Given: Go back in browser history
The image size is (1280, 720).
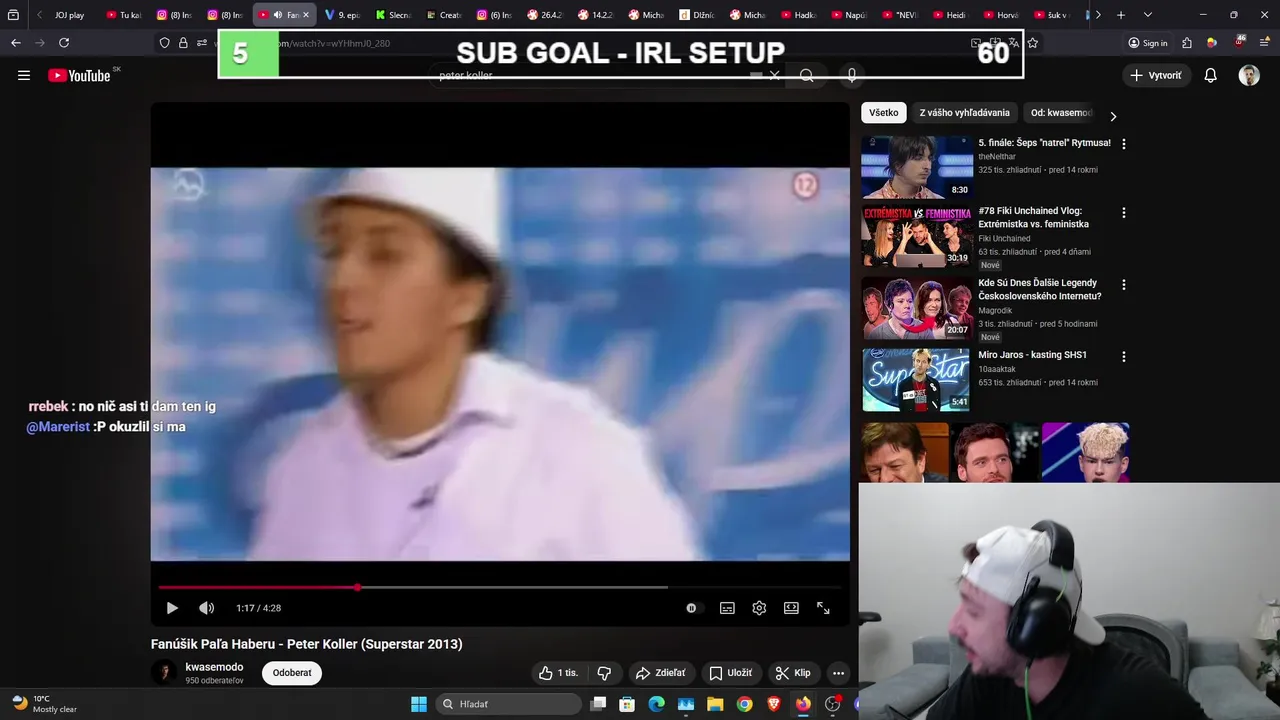Looking at the screenshot, I should pos(15,43).
